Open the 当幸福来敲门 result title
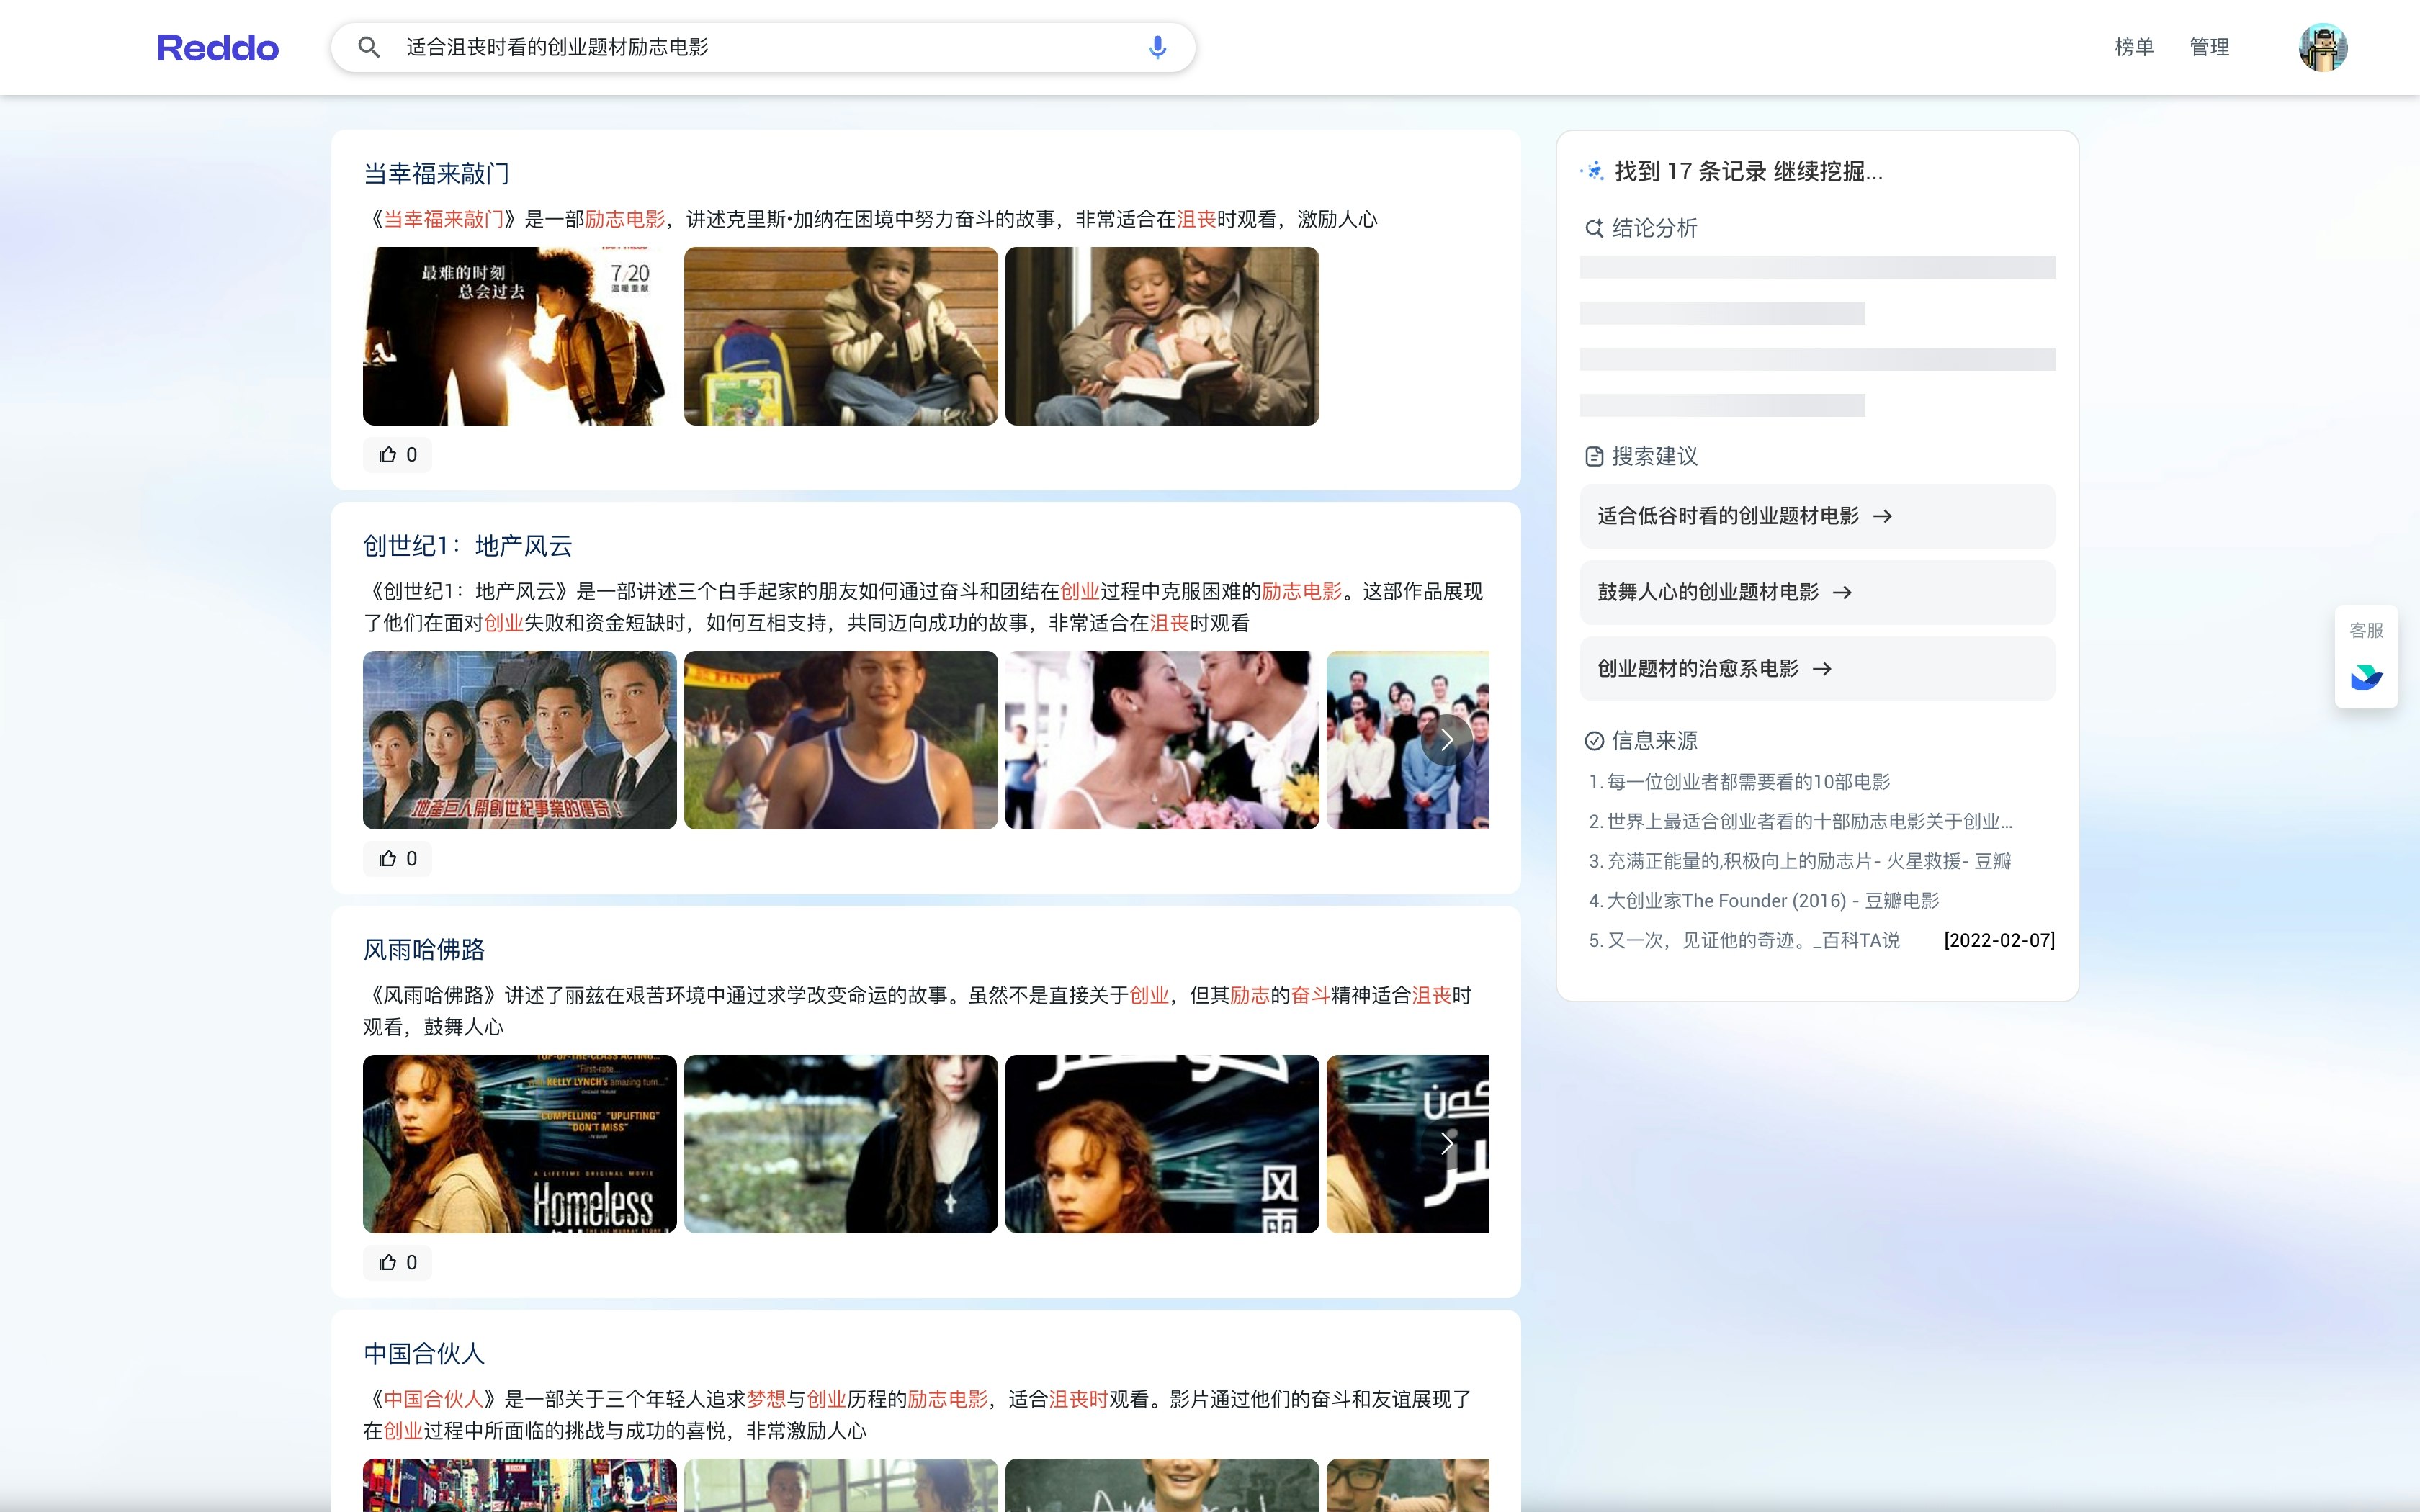Viewport: 2420px width, 1512px height. (x=436, y=174)
